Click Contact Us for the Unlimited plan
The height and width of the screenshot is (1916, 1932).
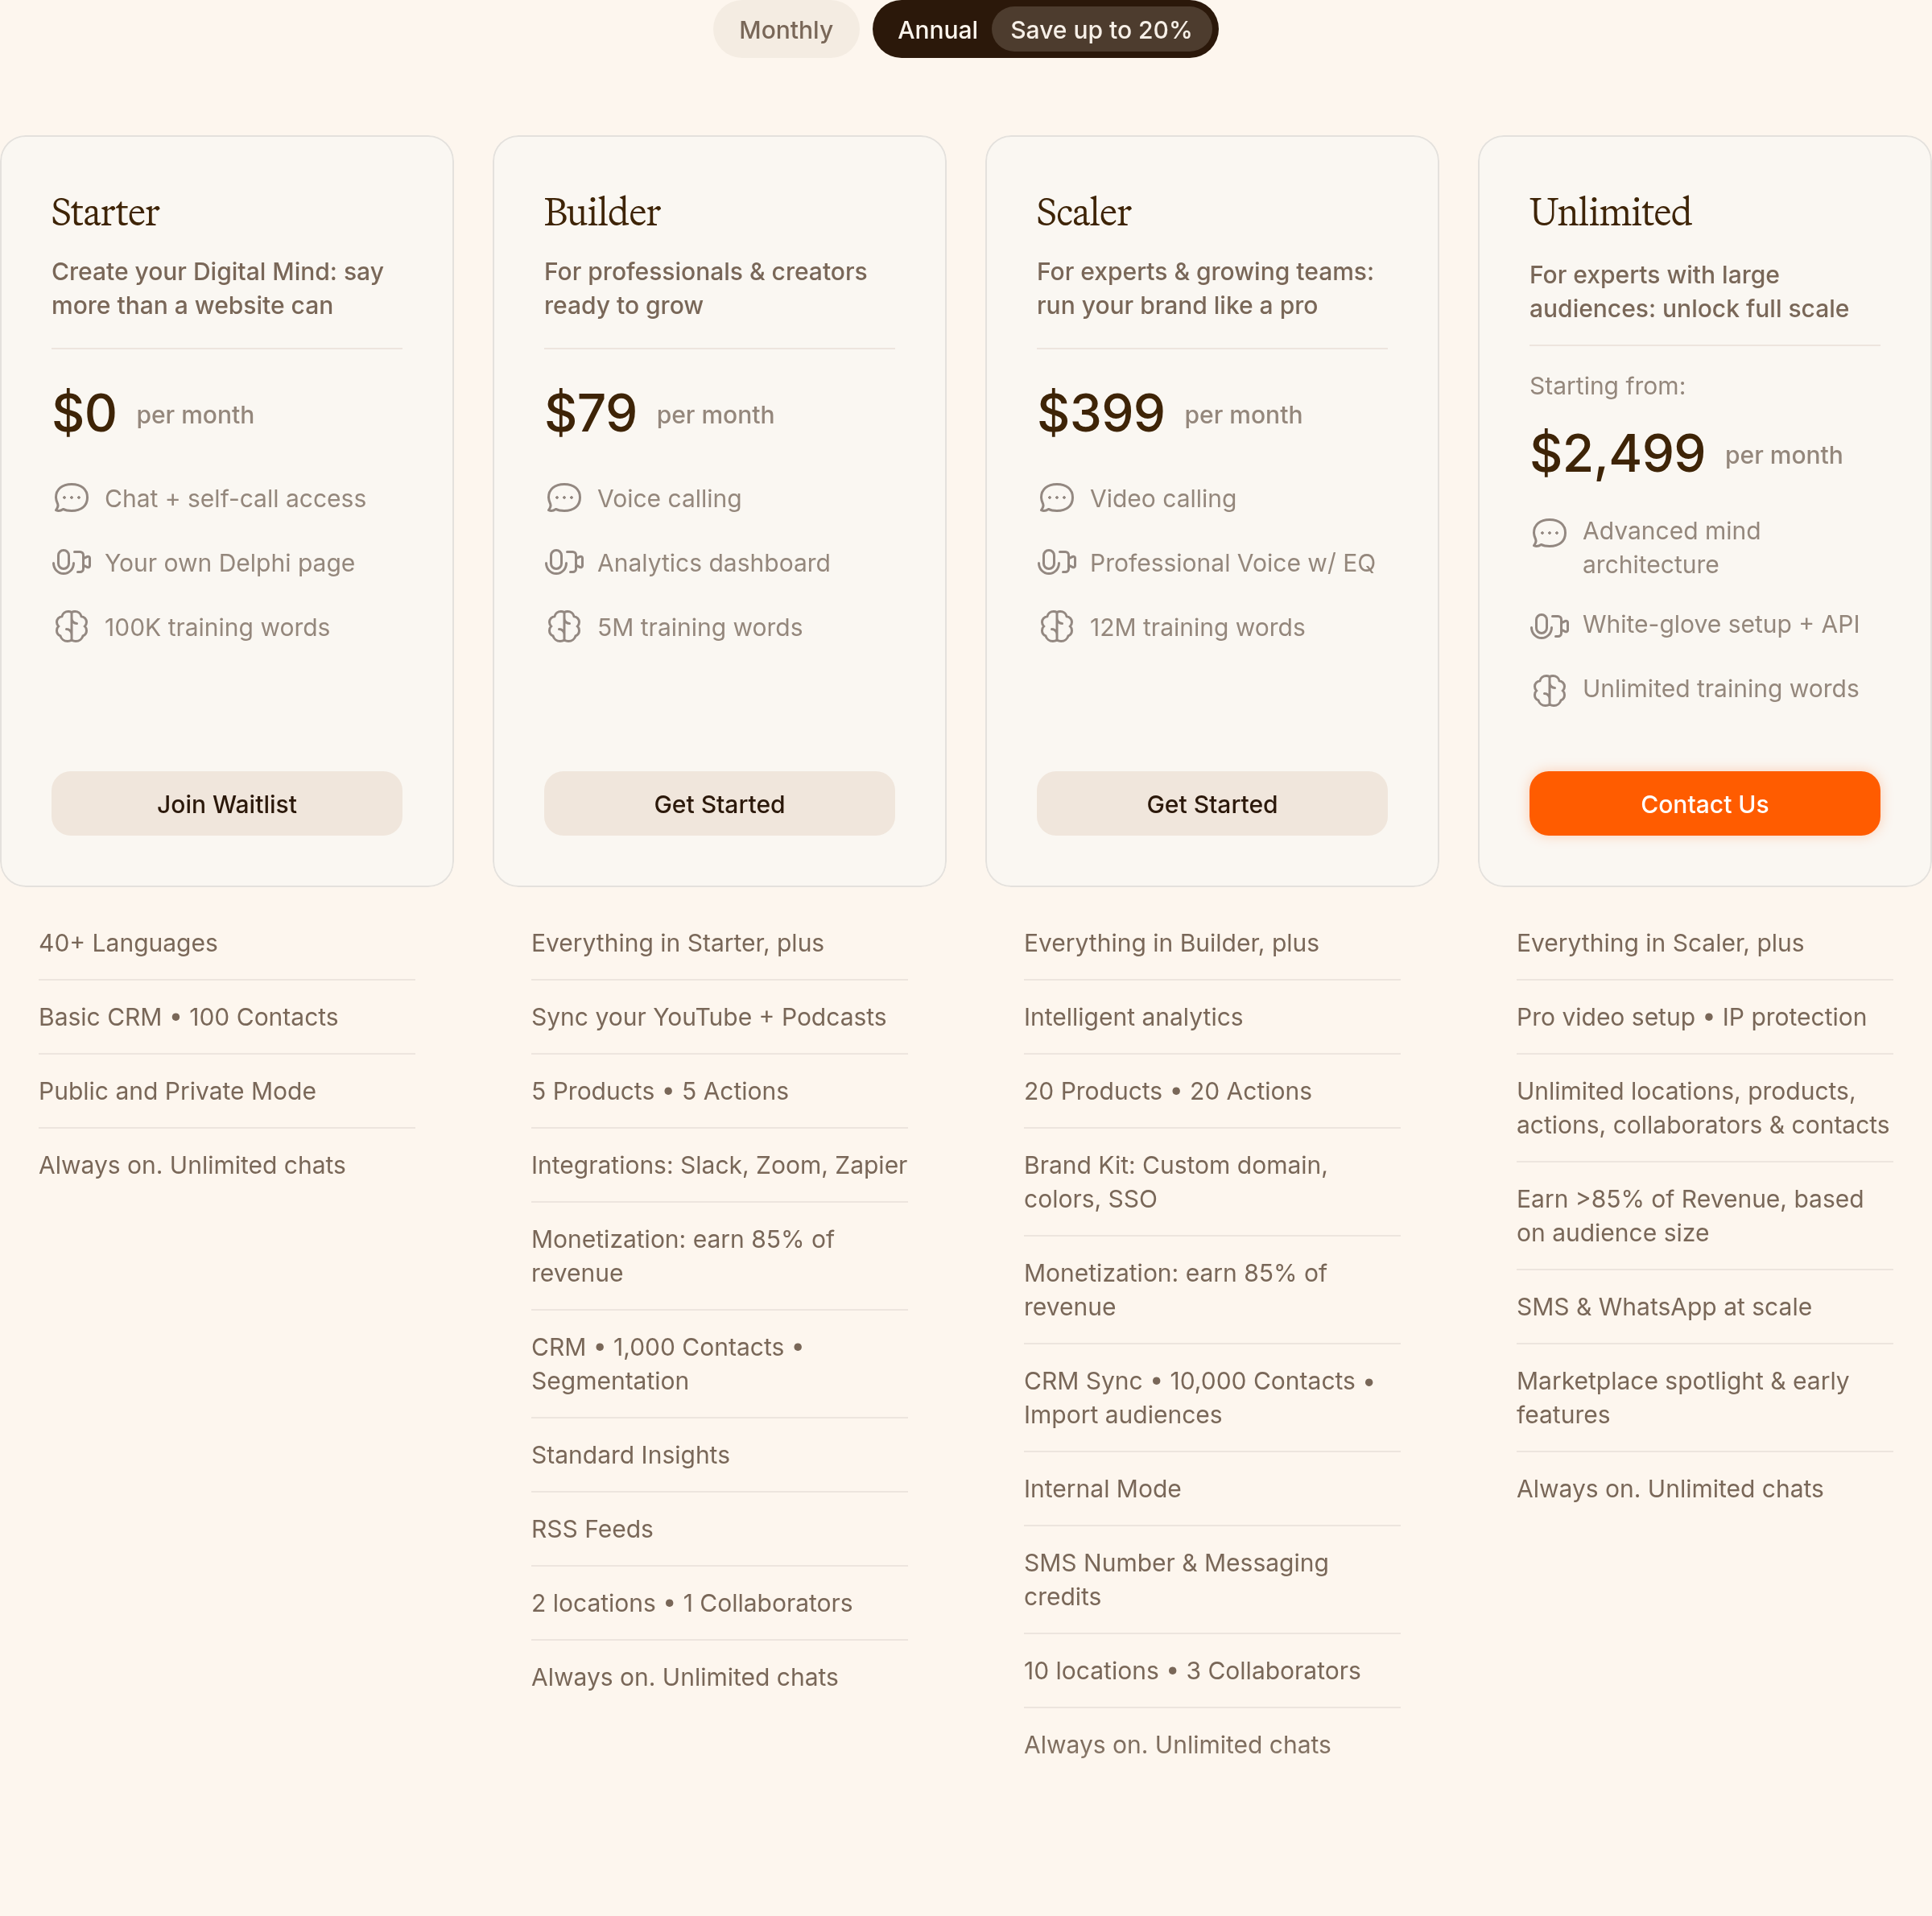pos(1703,803)
